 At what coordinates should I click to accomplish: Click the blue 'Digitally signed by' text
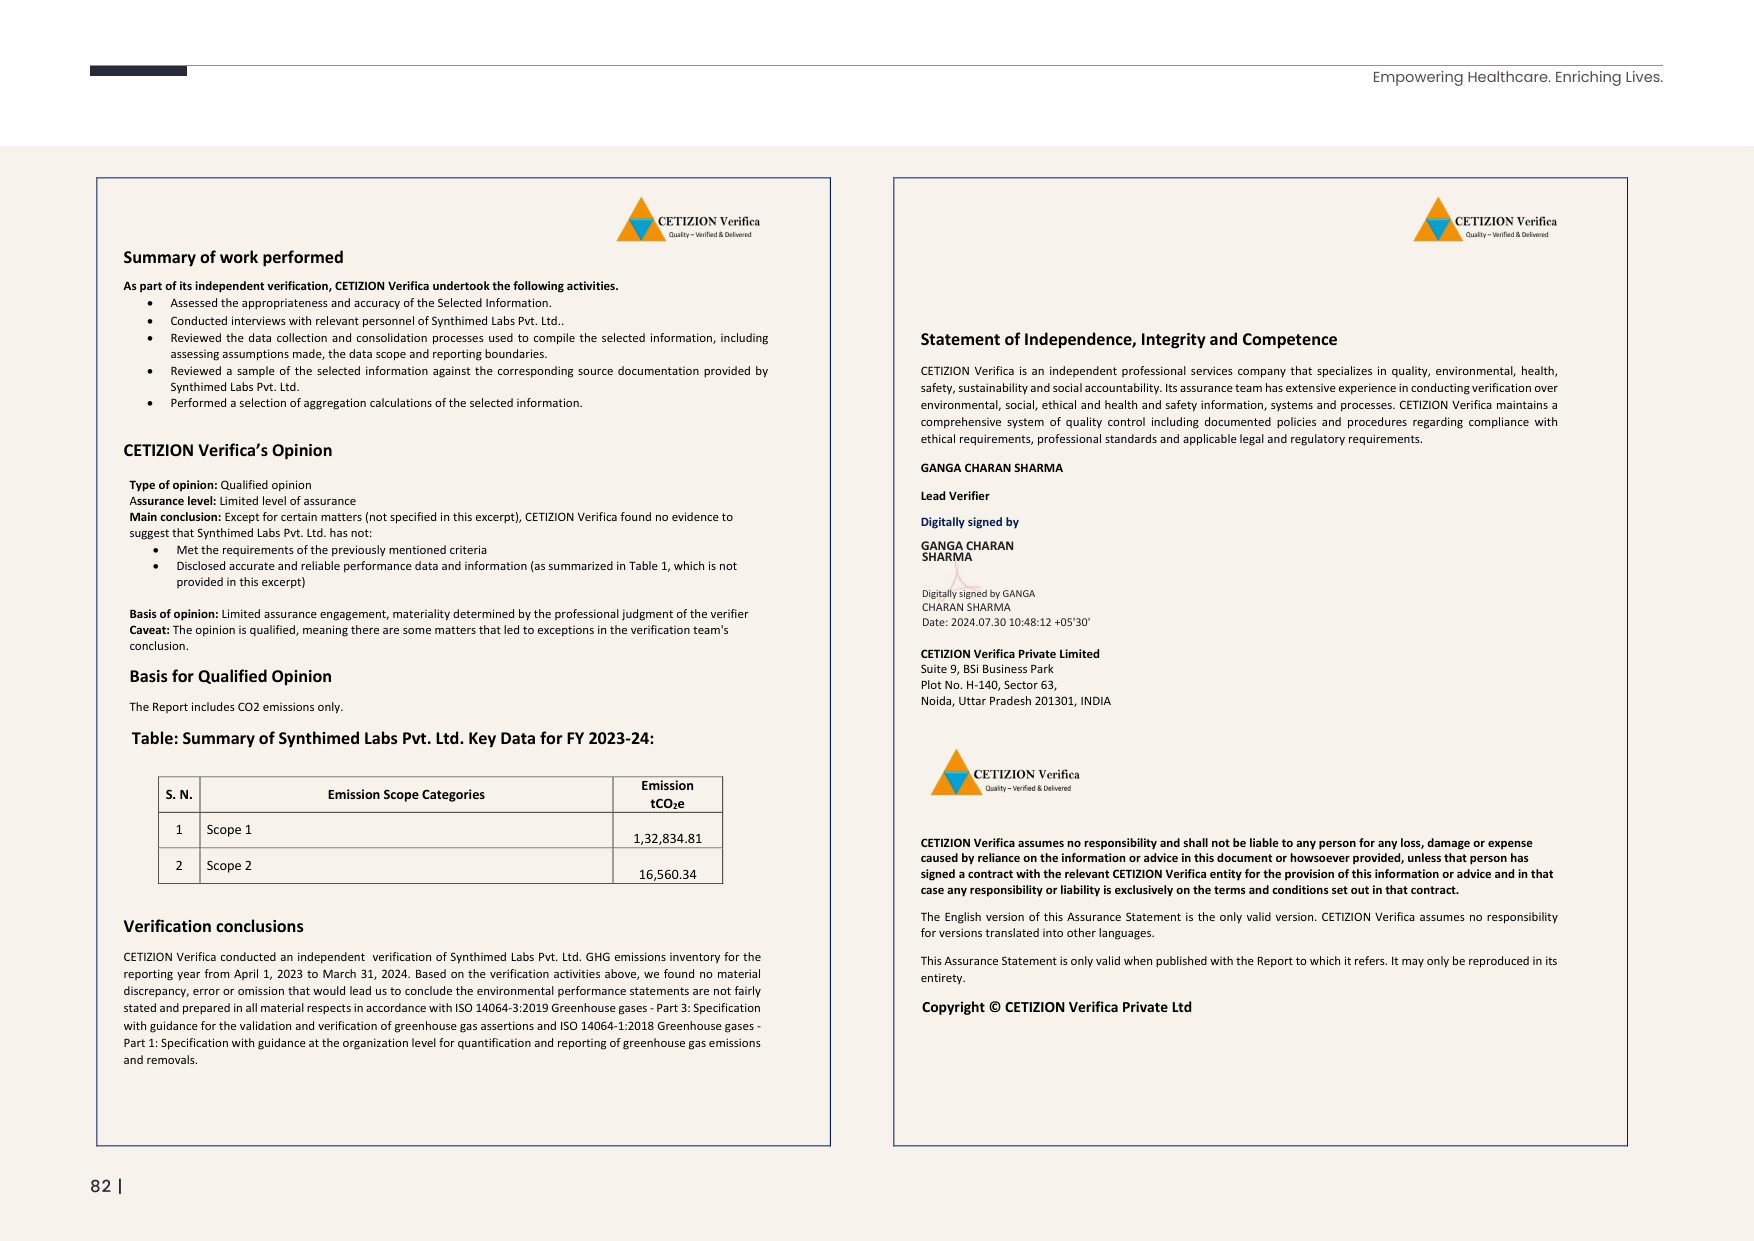pos(970,522)
